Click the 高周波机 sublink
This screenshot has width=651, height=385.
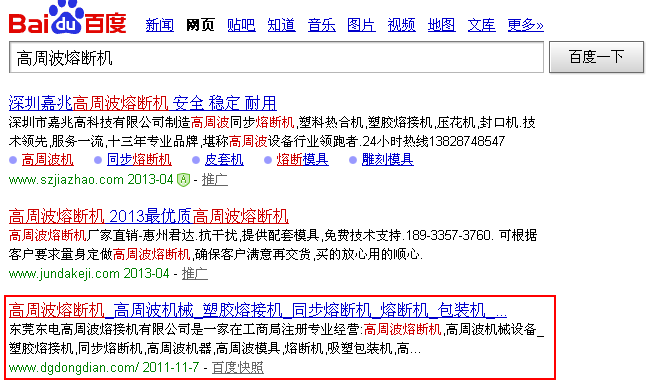47,159
